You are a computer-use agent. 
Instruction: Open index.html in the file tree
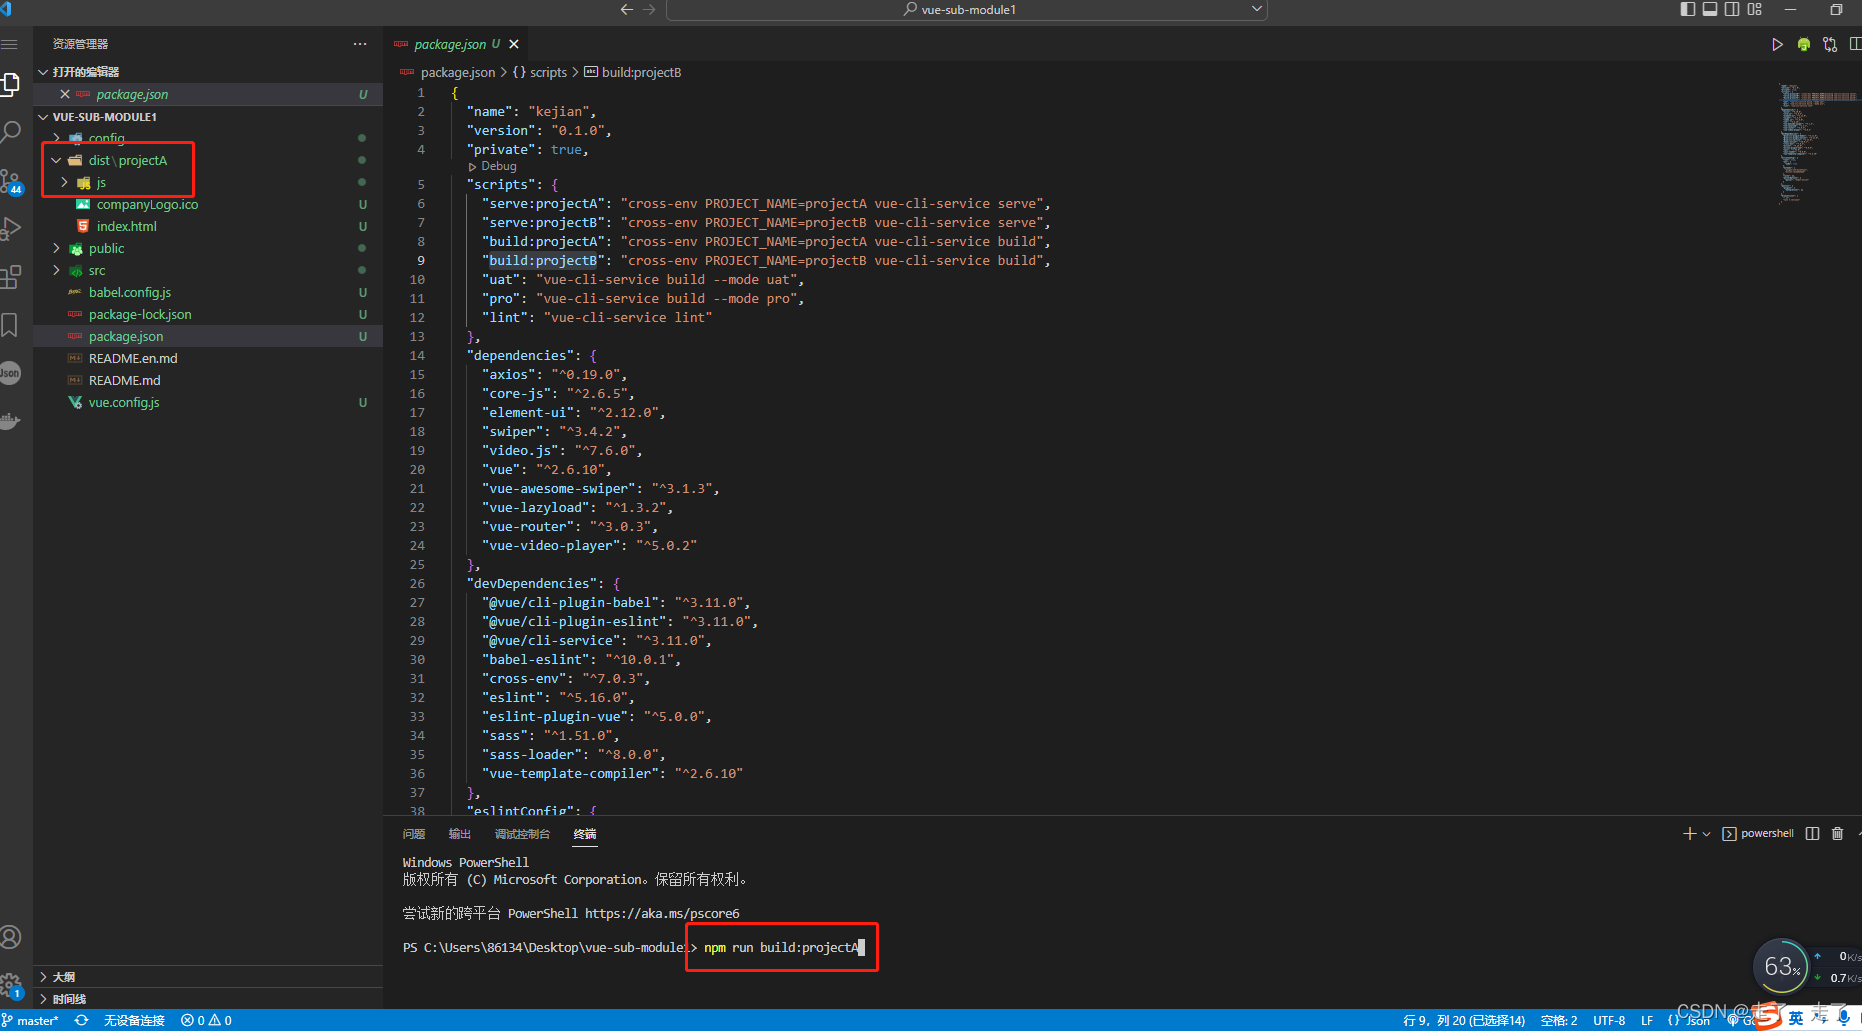click(208, 226)
